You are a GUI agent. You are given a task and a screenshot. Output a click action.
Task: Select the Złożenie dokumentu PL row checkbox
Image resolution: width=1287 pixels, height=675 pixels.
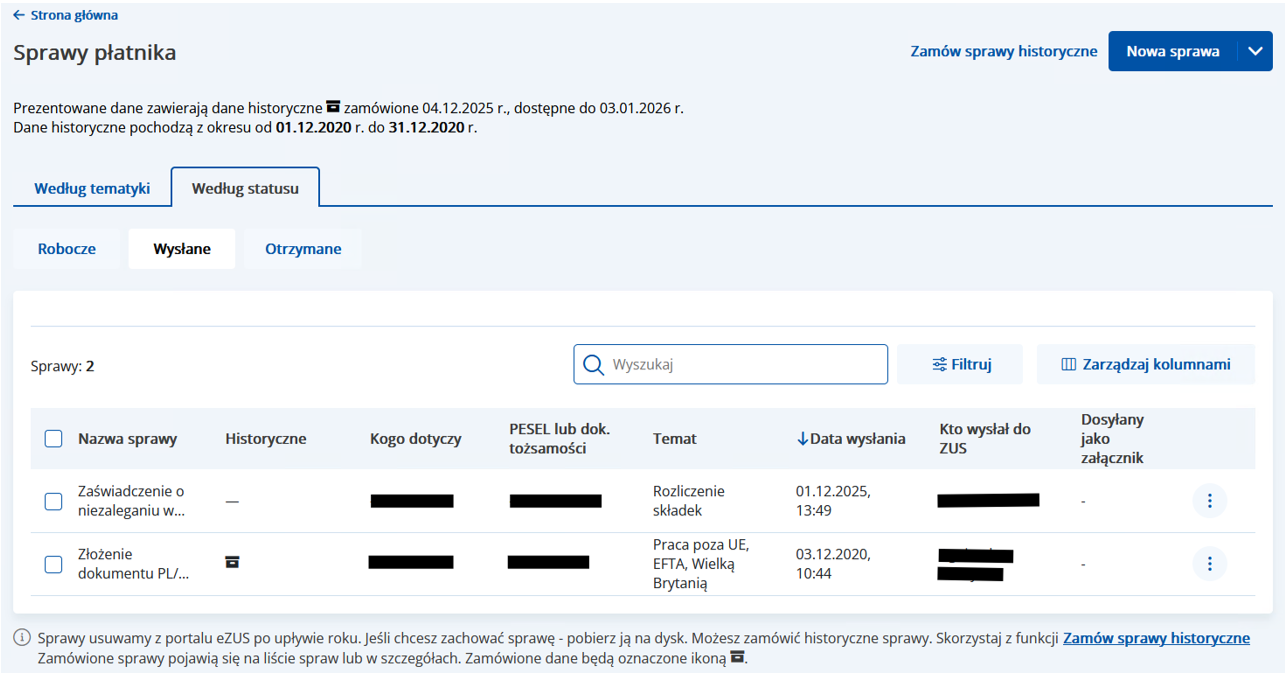point(54,564)
